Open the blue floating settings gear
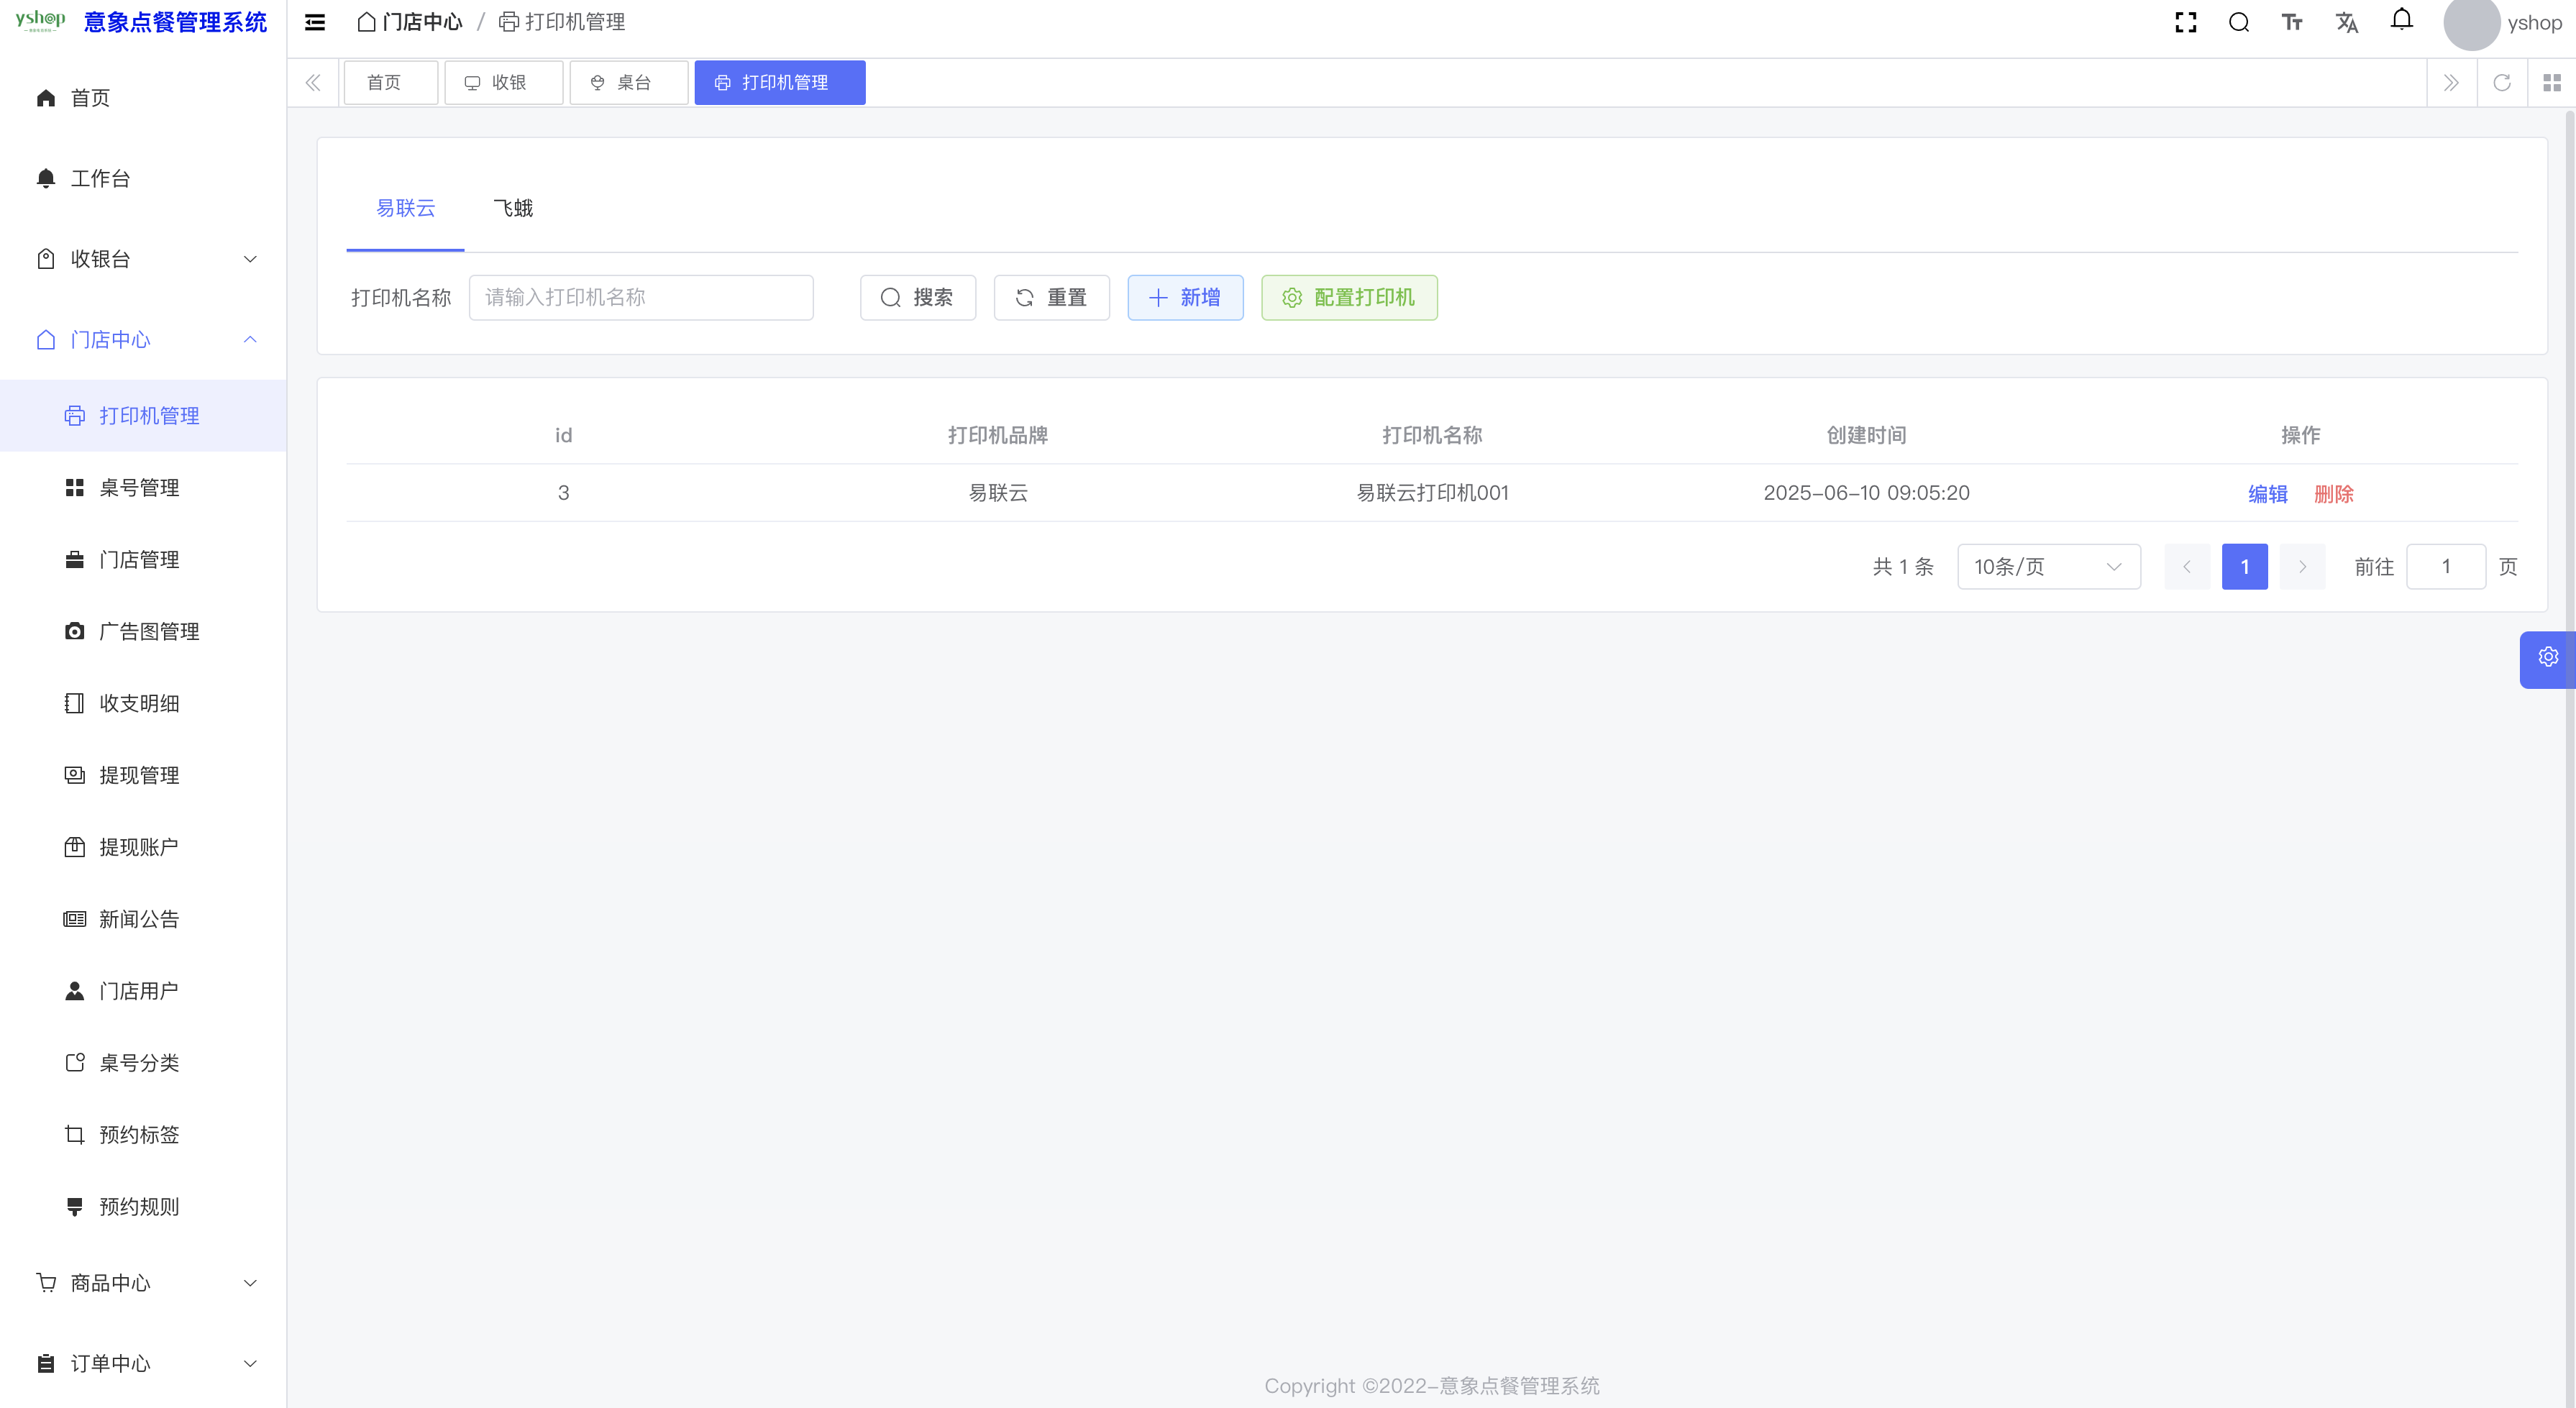 (2547, 658)
